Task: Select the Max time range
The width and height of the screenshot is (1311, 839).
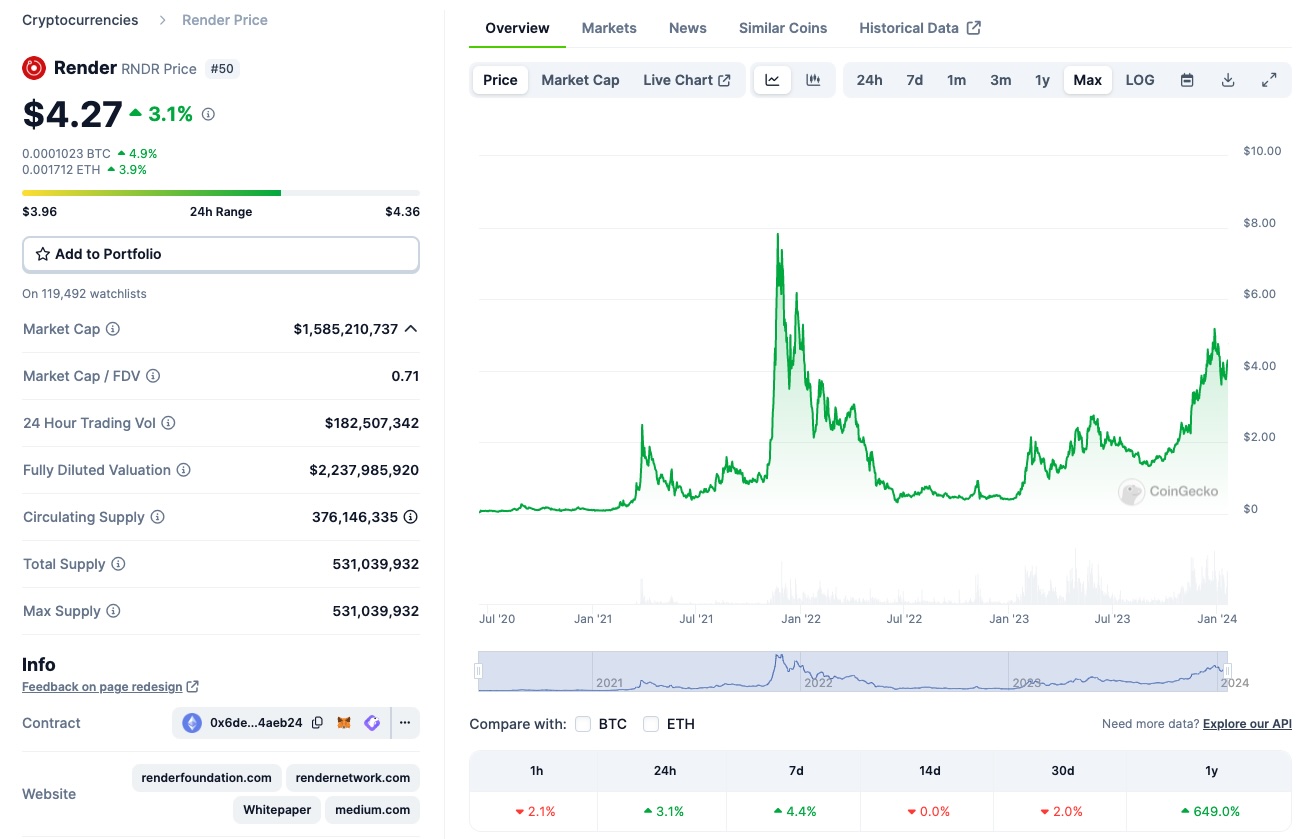Action: click(x=1088, y=80)
